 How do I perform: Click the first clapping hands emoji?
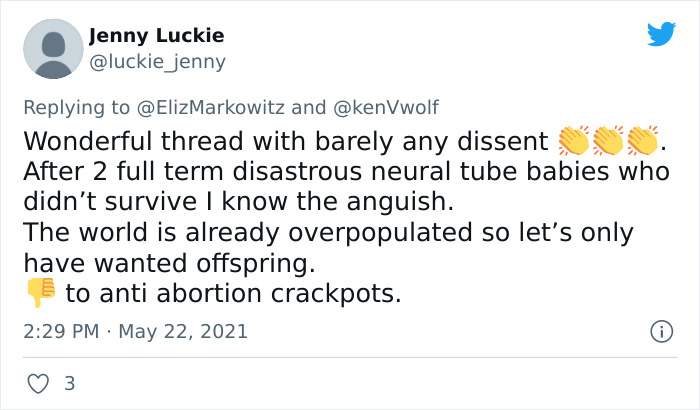coord(575,141)
